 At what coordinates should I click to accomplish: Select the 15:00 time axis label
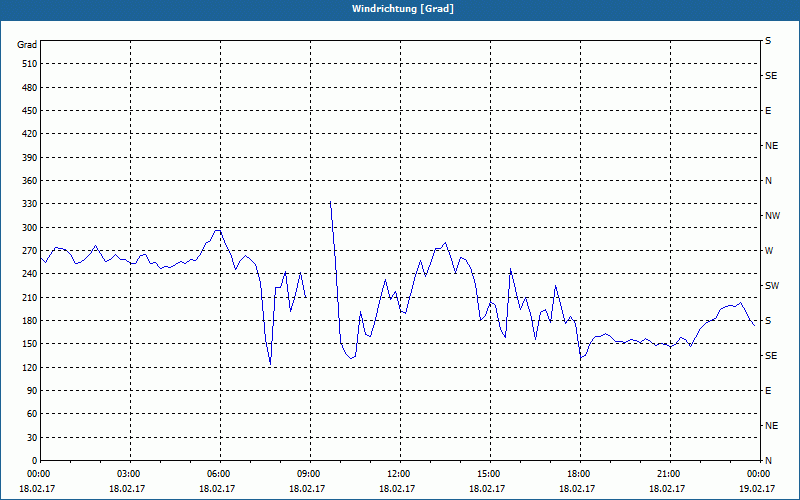[x=487, y=473]
